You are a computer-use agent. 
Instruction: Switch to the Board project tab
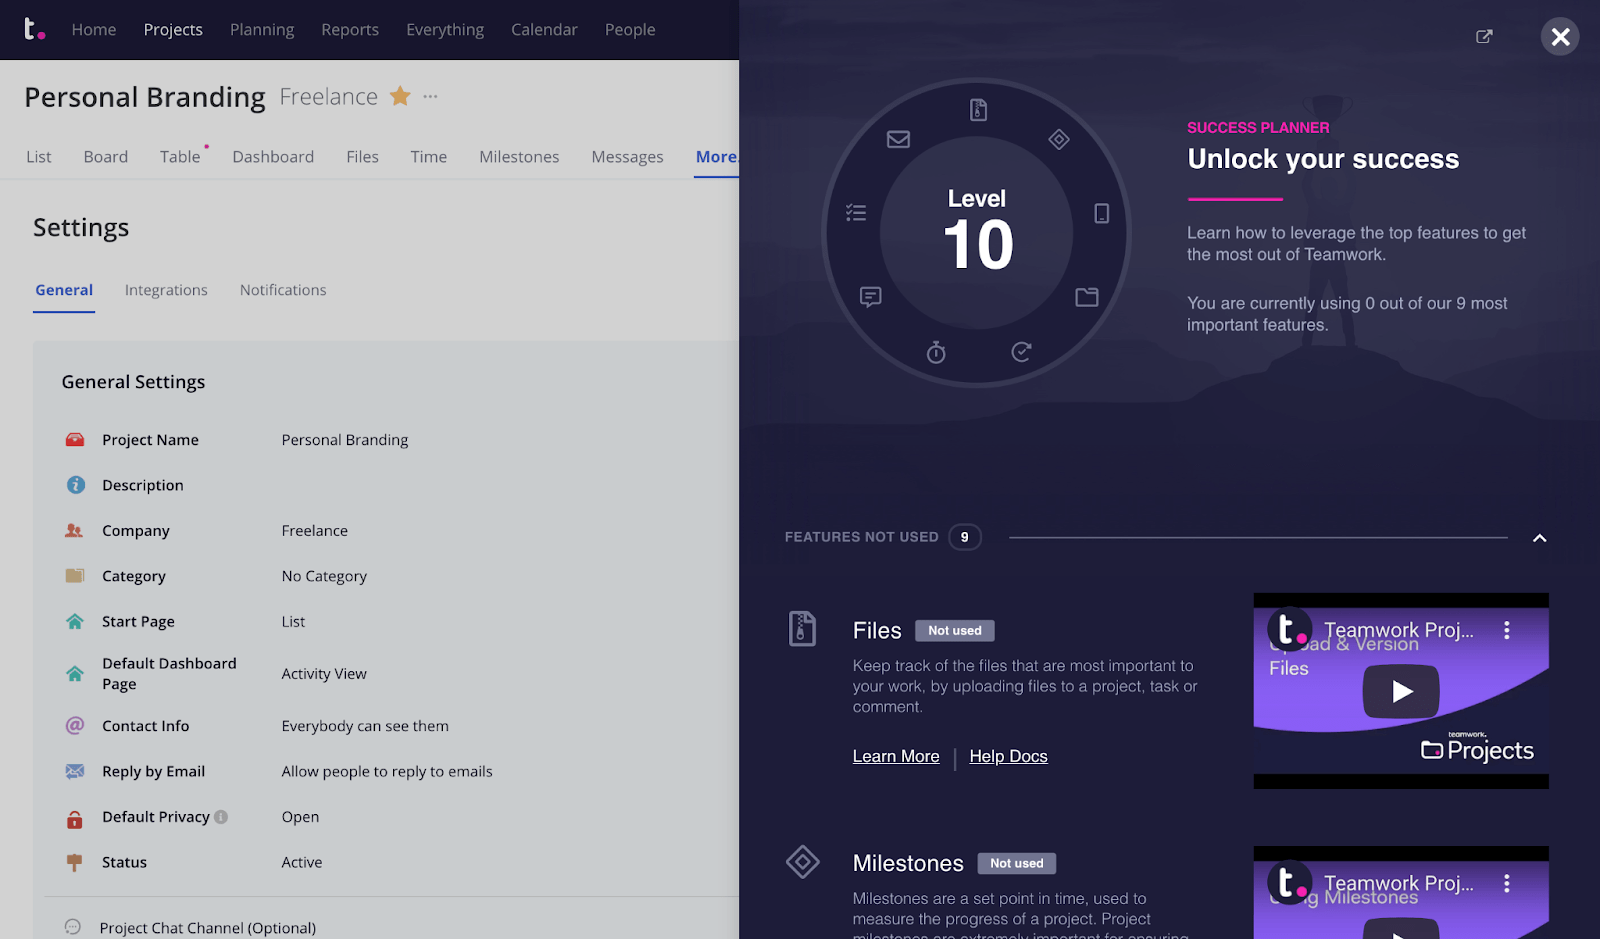[x=106, y=157]
